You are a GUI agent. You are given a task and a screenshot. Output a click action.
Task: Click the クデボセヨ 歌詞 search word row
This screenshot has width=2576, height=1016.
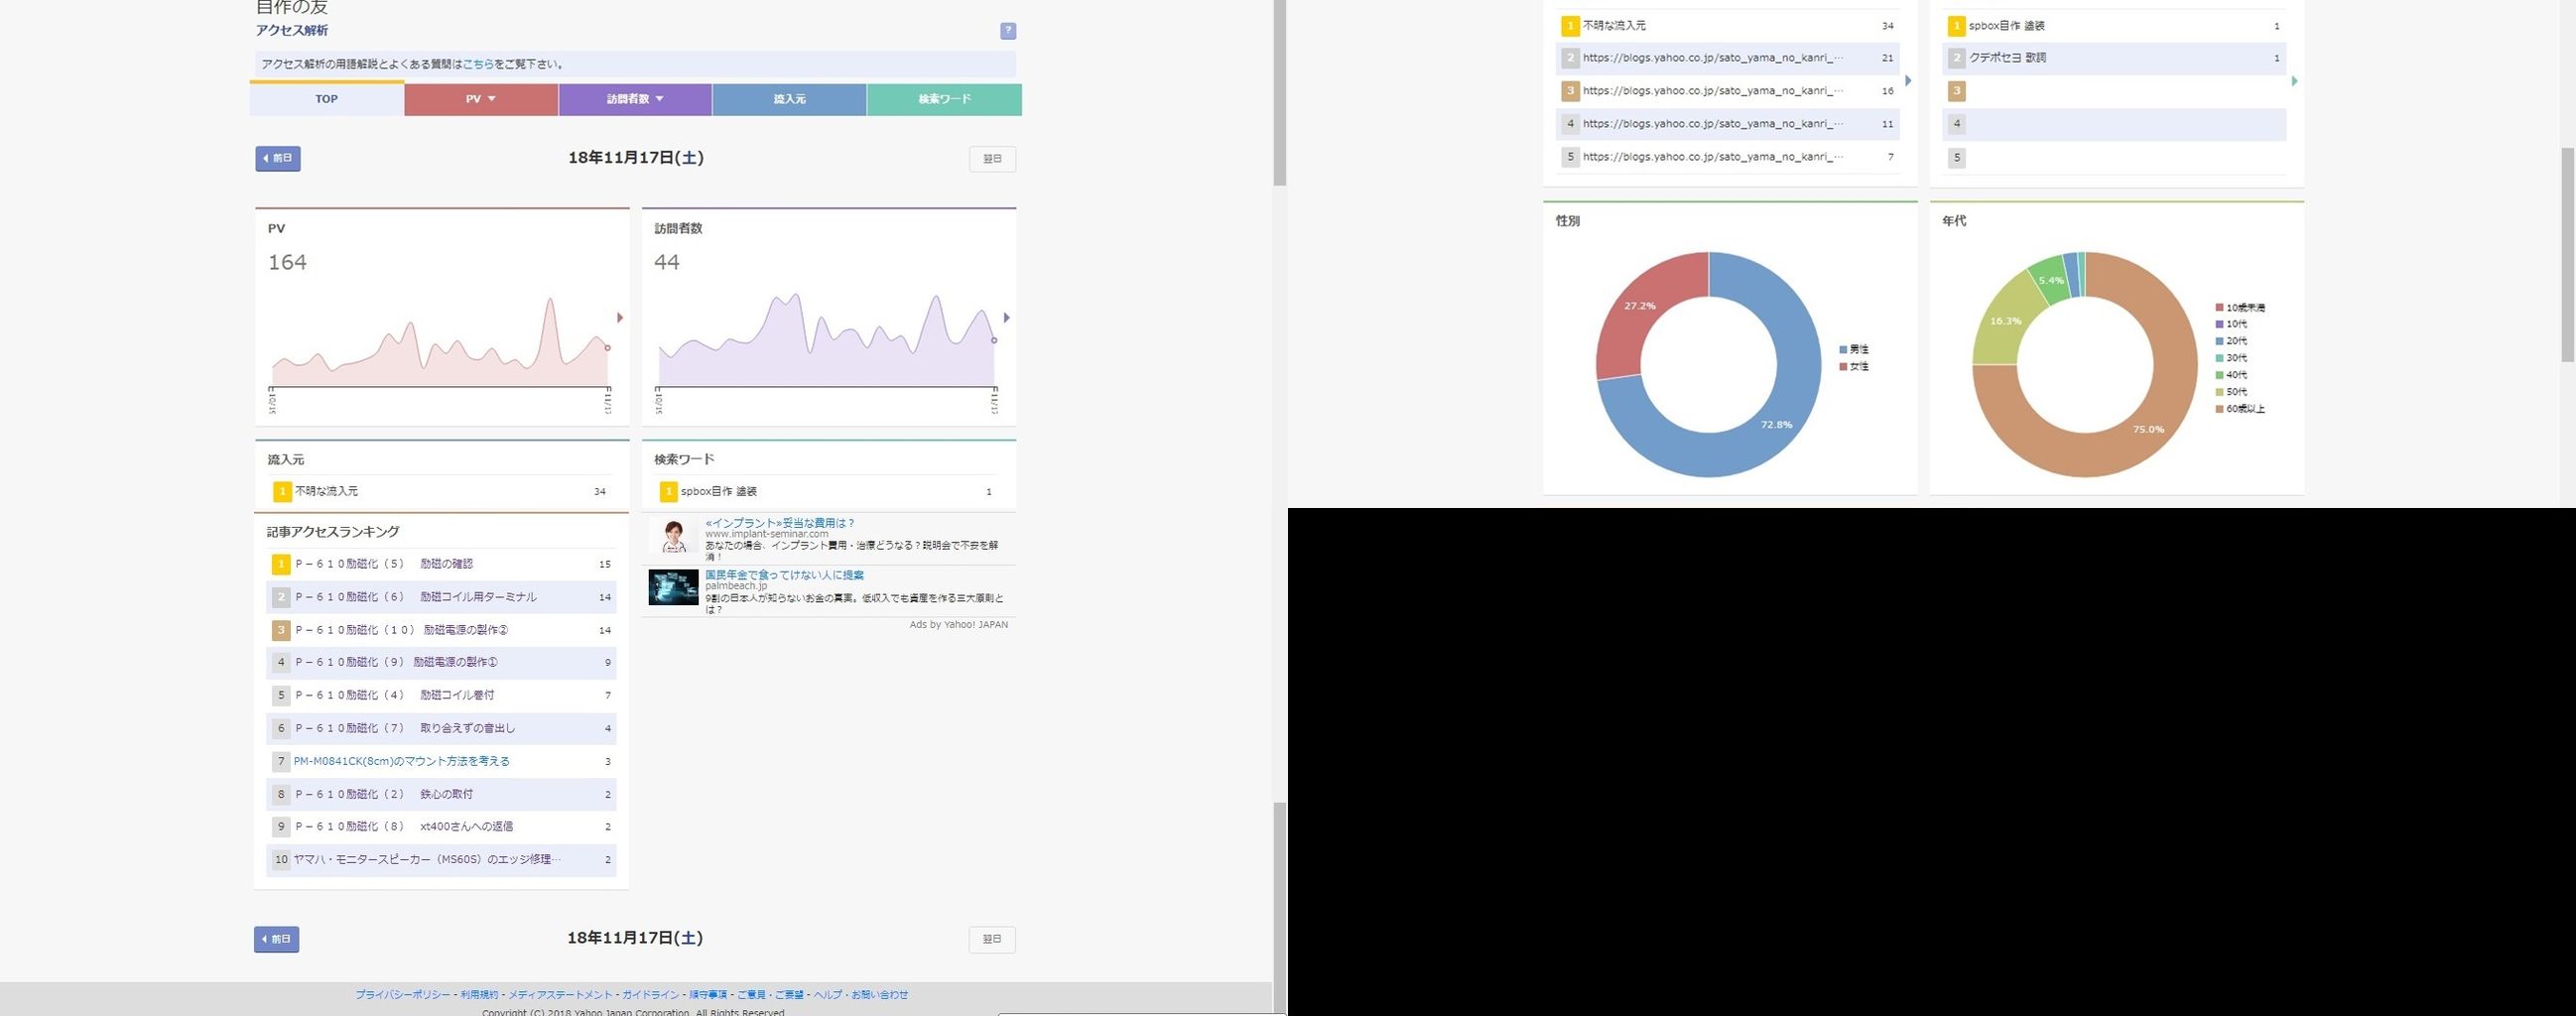point(2115,58)
